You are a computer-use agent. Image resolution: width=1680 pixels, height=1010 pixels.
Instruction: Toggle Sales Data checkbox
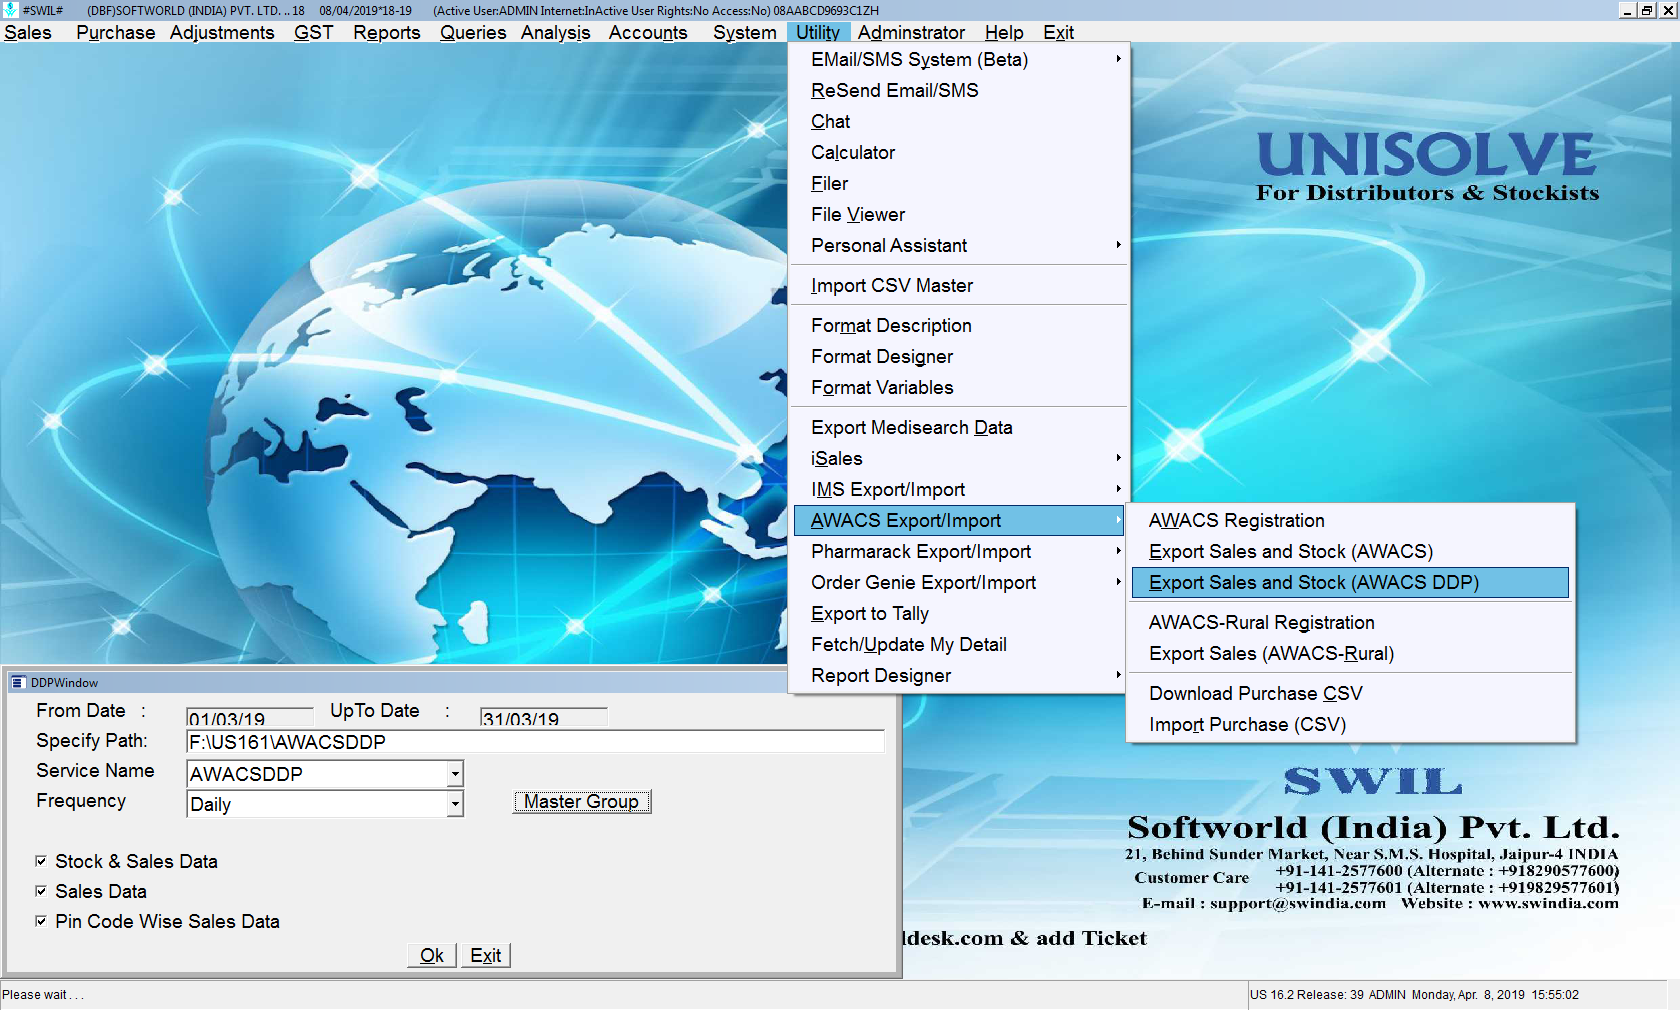coord(41,891)
